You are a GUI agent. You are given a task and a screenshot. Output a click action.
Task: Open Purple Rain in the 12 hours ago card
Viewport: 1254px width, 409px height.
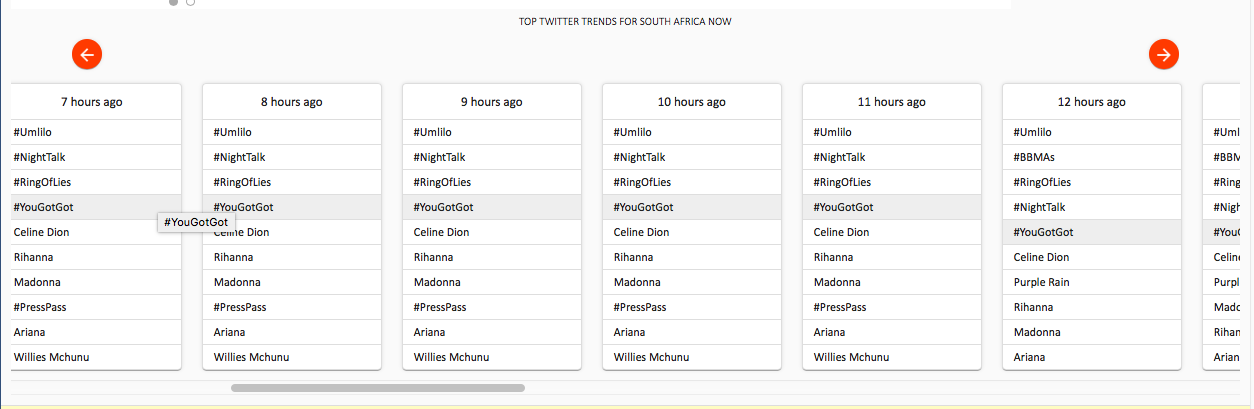pyautogui.click(x=1041, y=282)
